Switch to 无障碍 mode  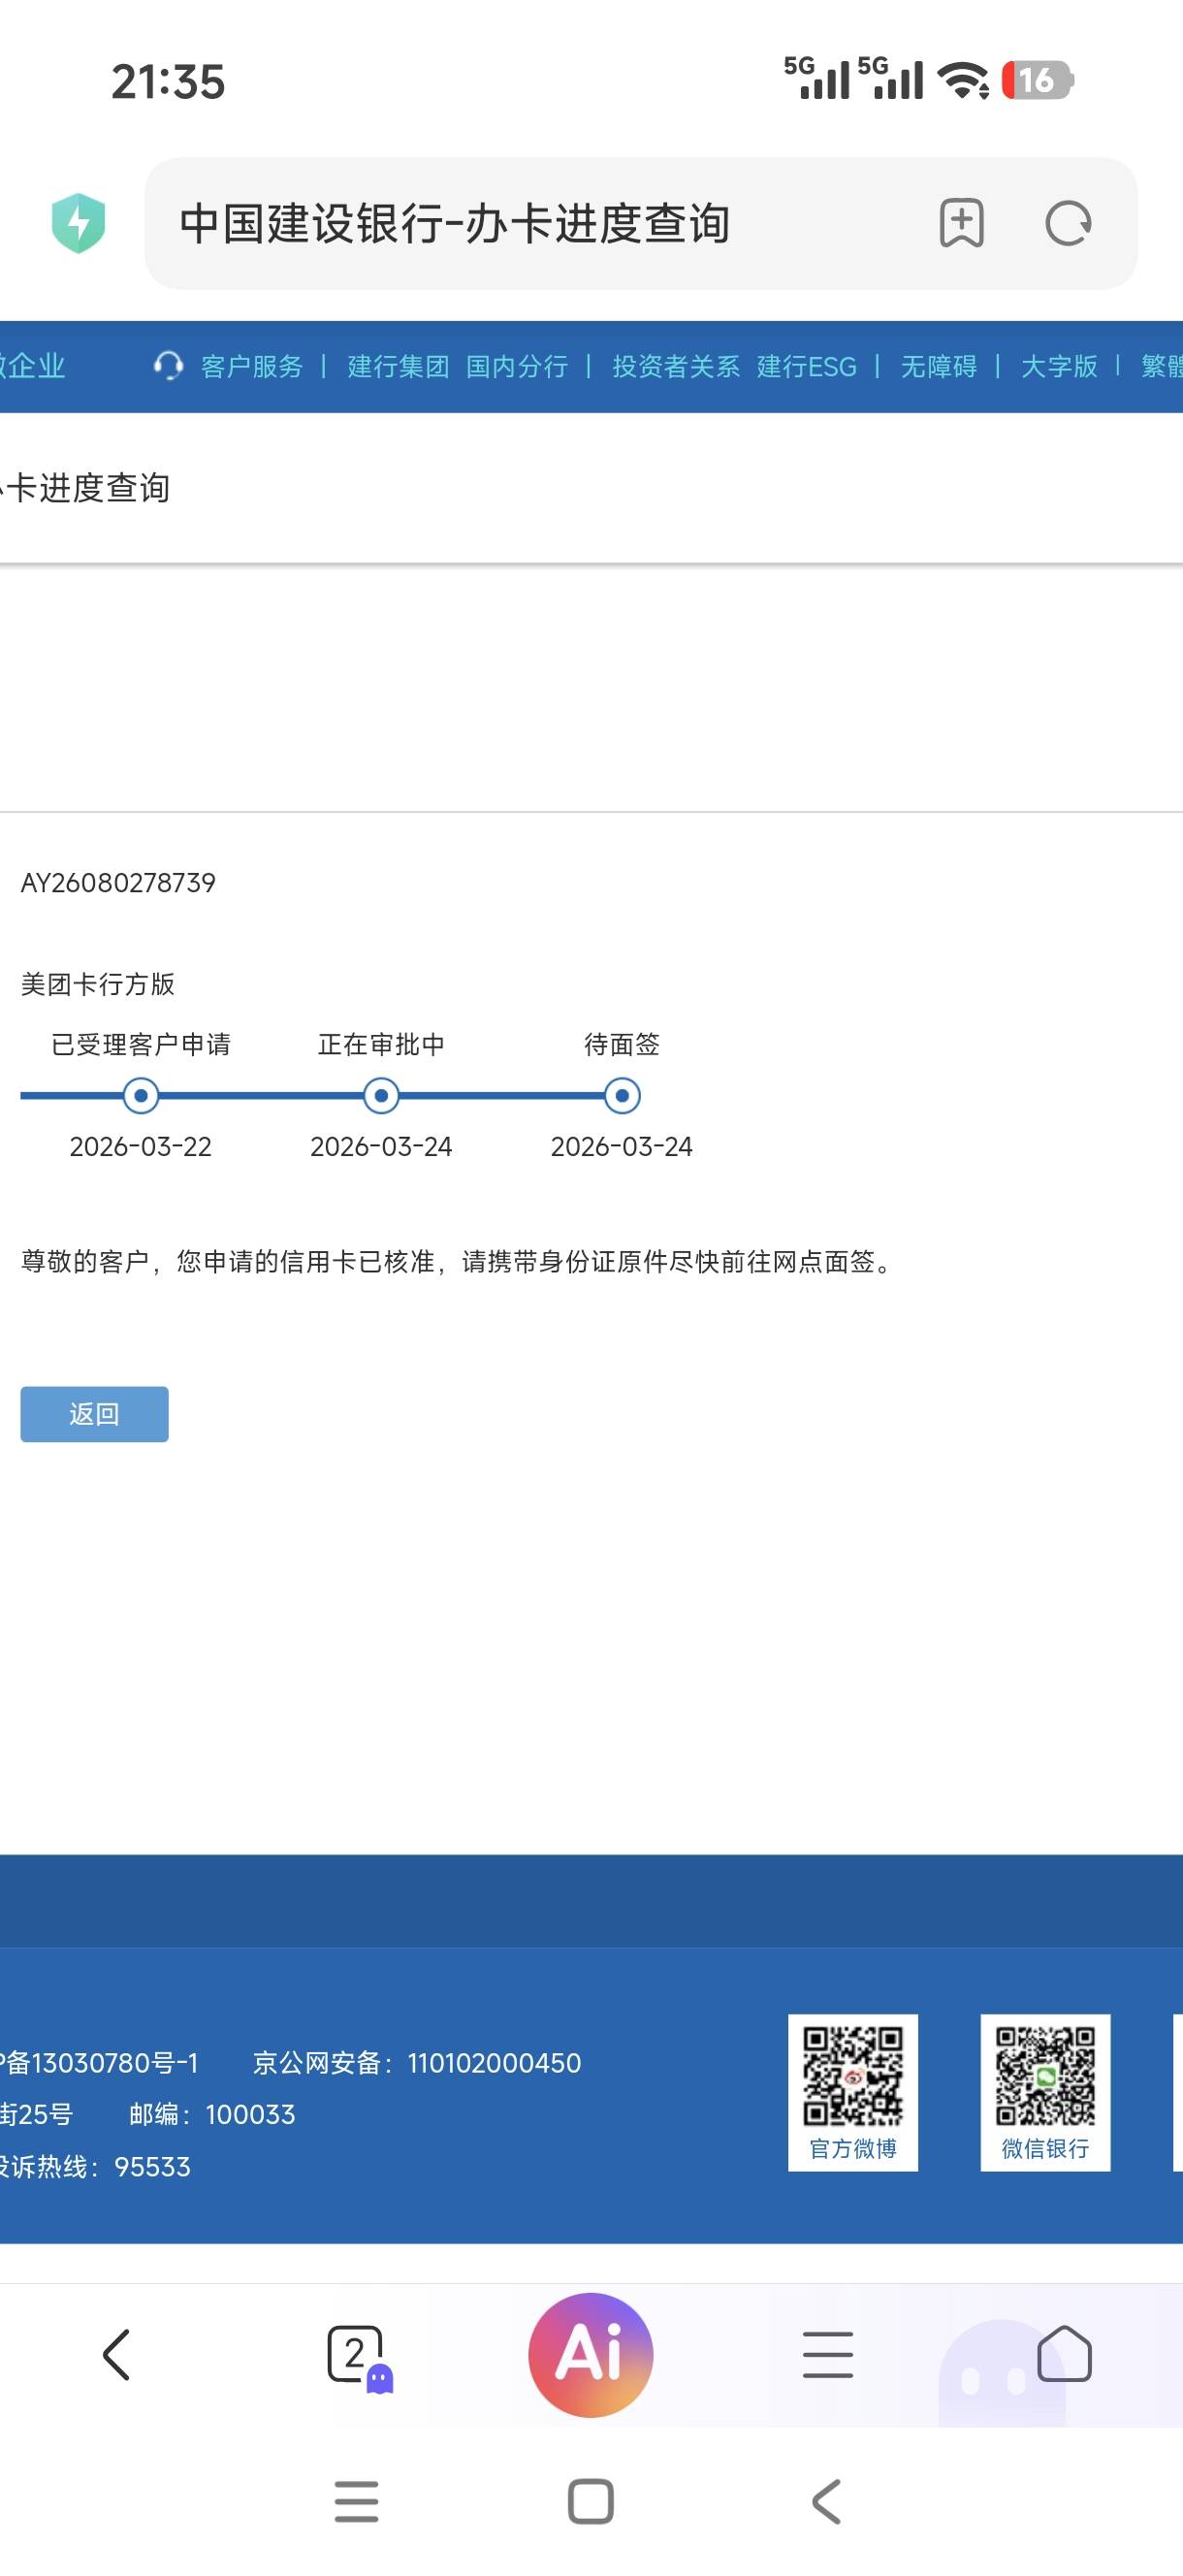coord(938,367)
